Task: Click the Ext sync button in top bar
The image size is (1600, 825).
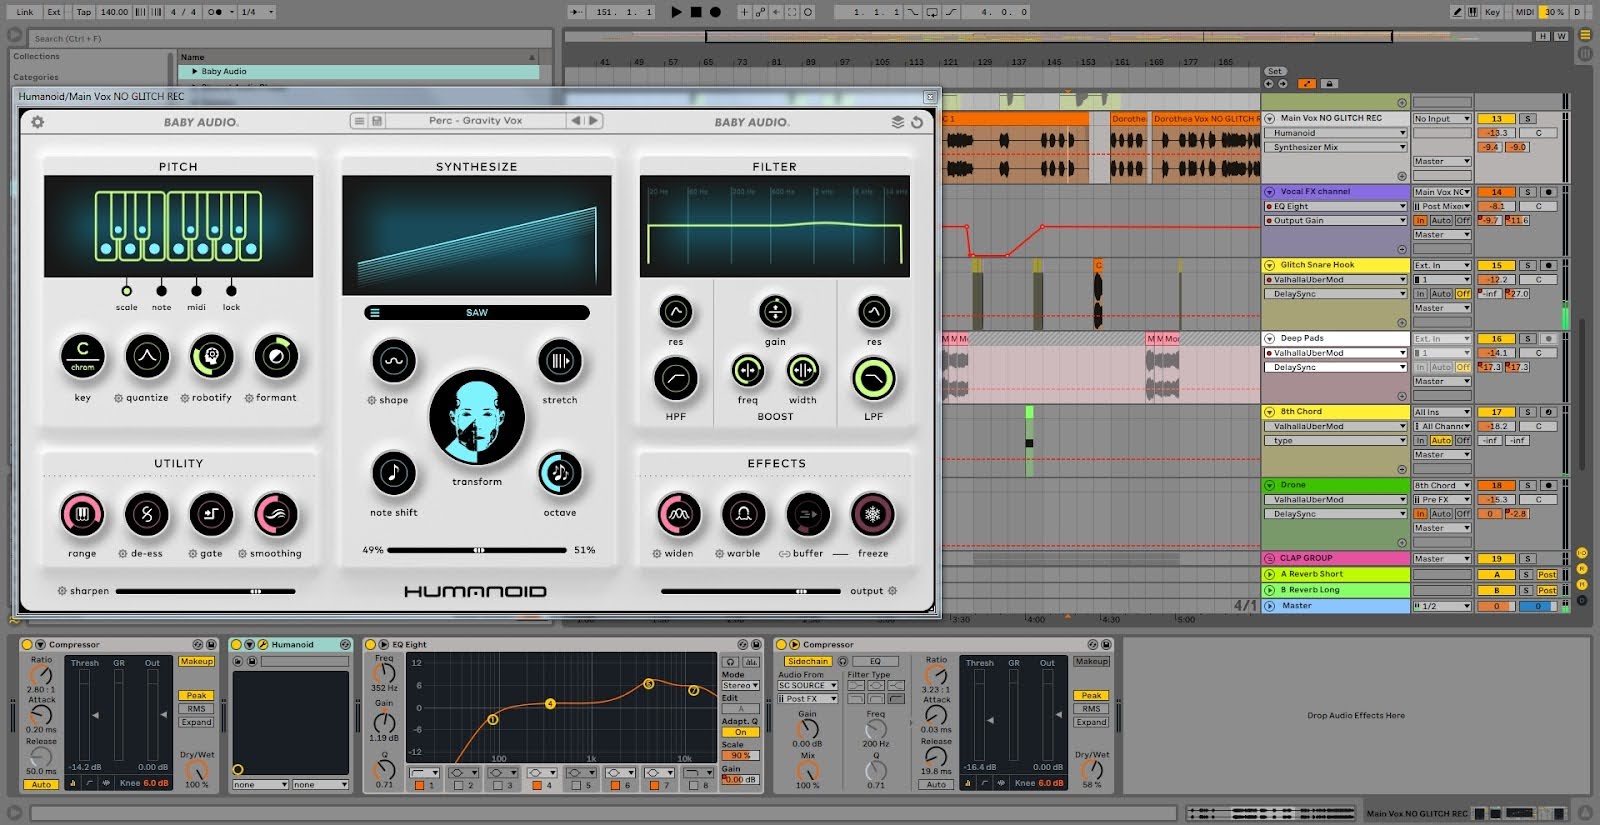Action: (54, 12)
